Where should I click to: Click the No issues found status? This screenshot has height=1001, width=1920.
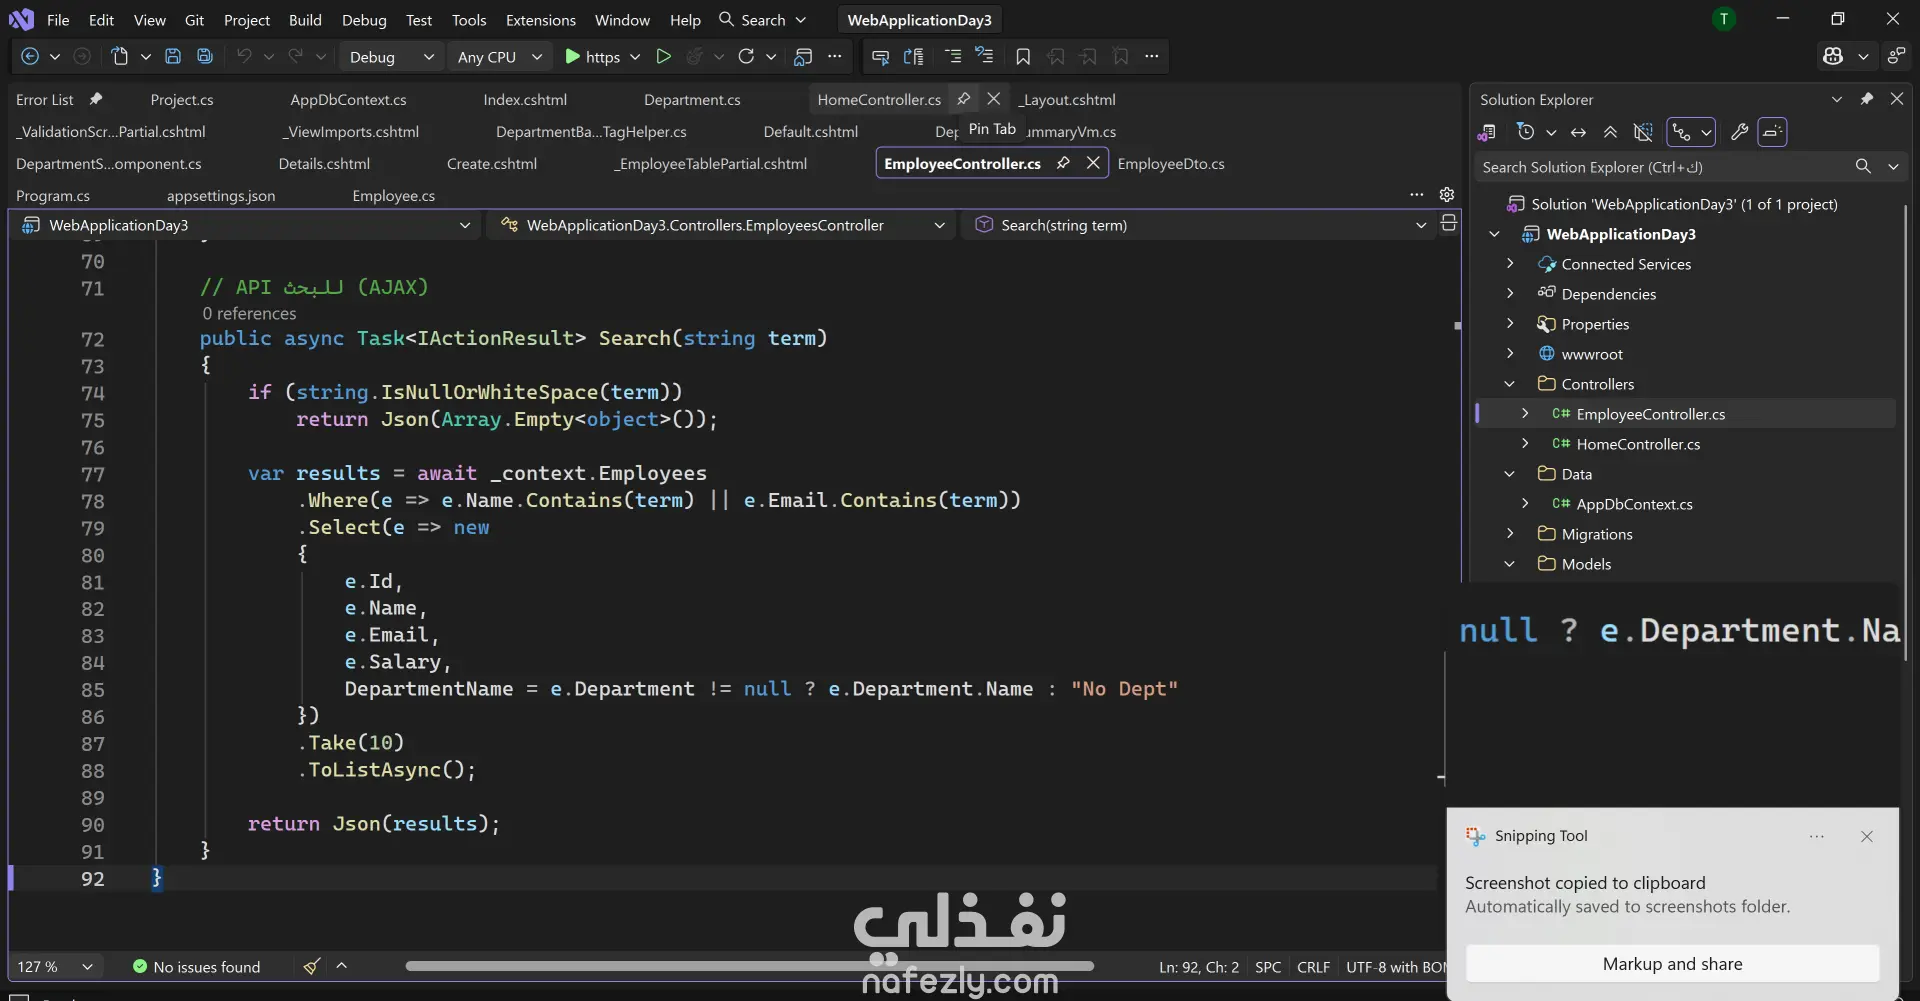pos(197,967)
